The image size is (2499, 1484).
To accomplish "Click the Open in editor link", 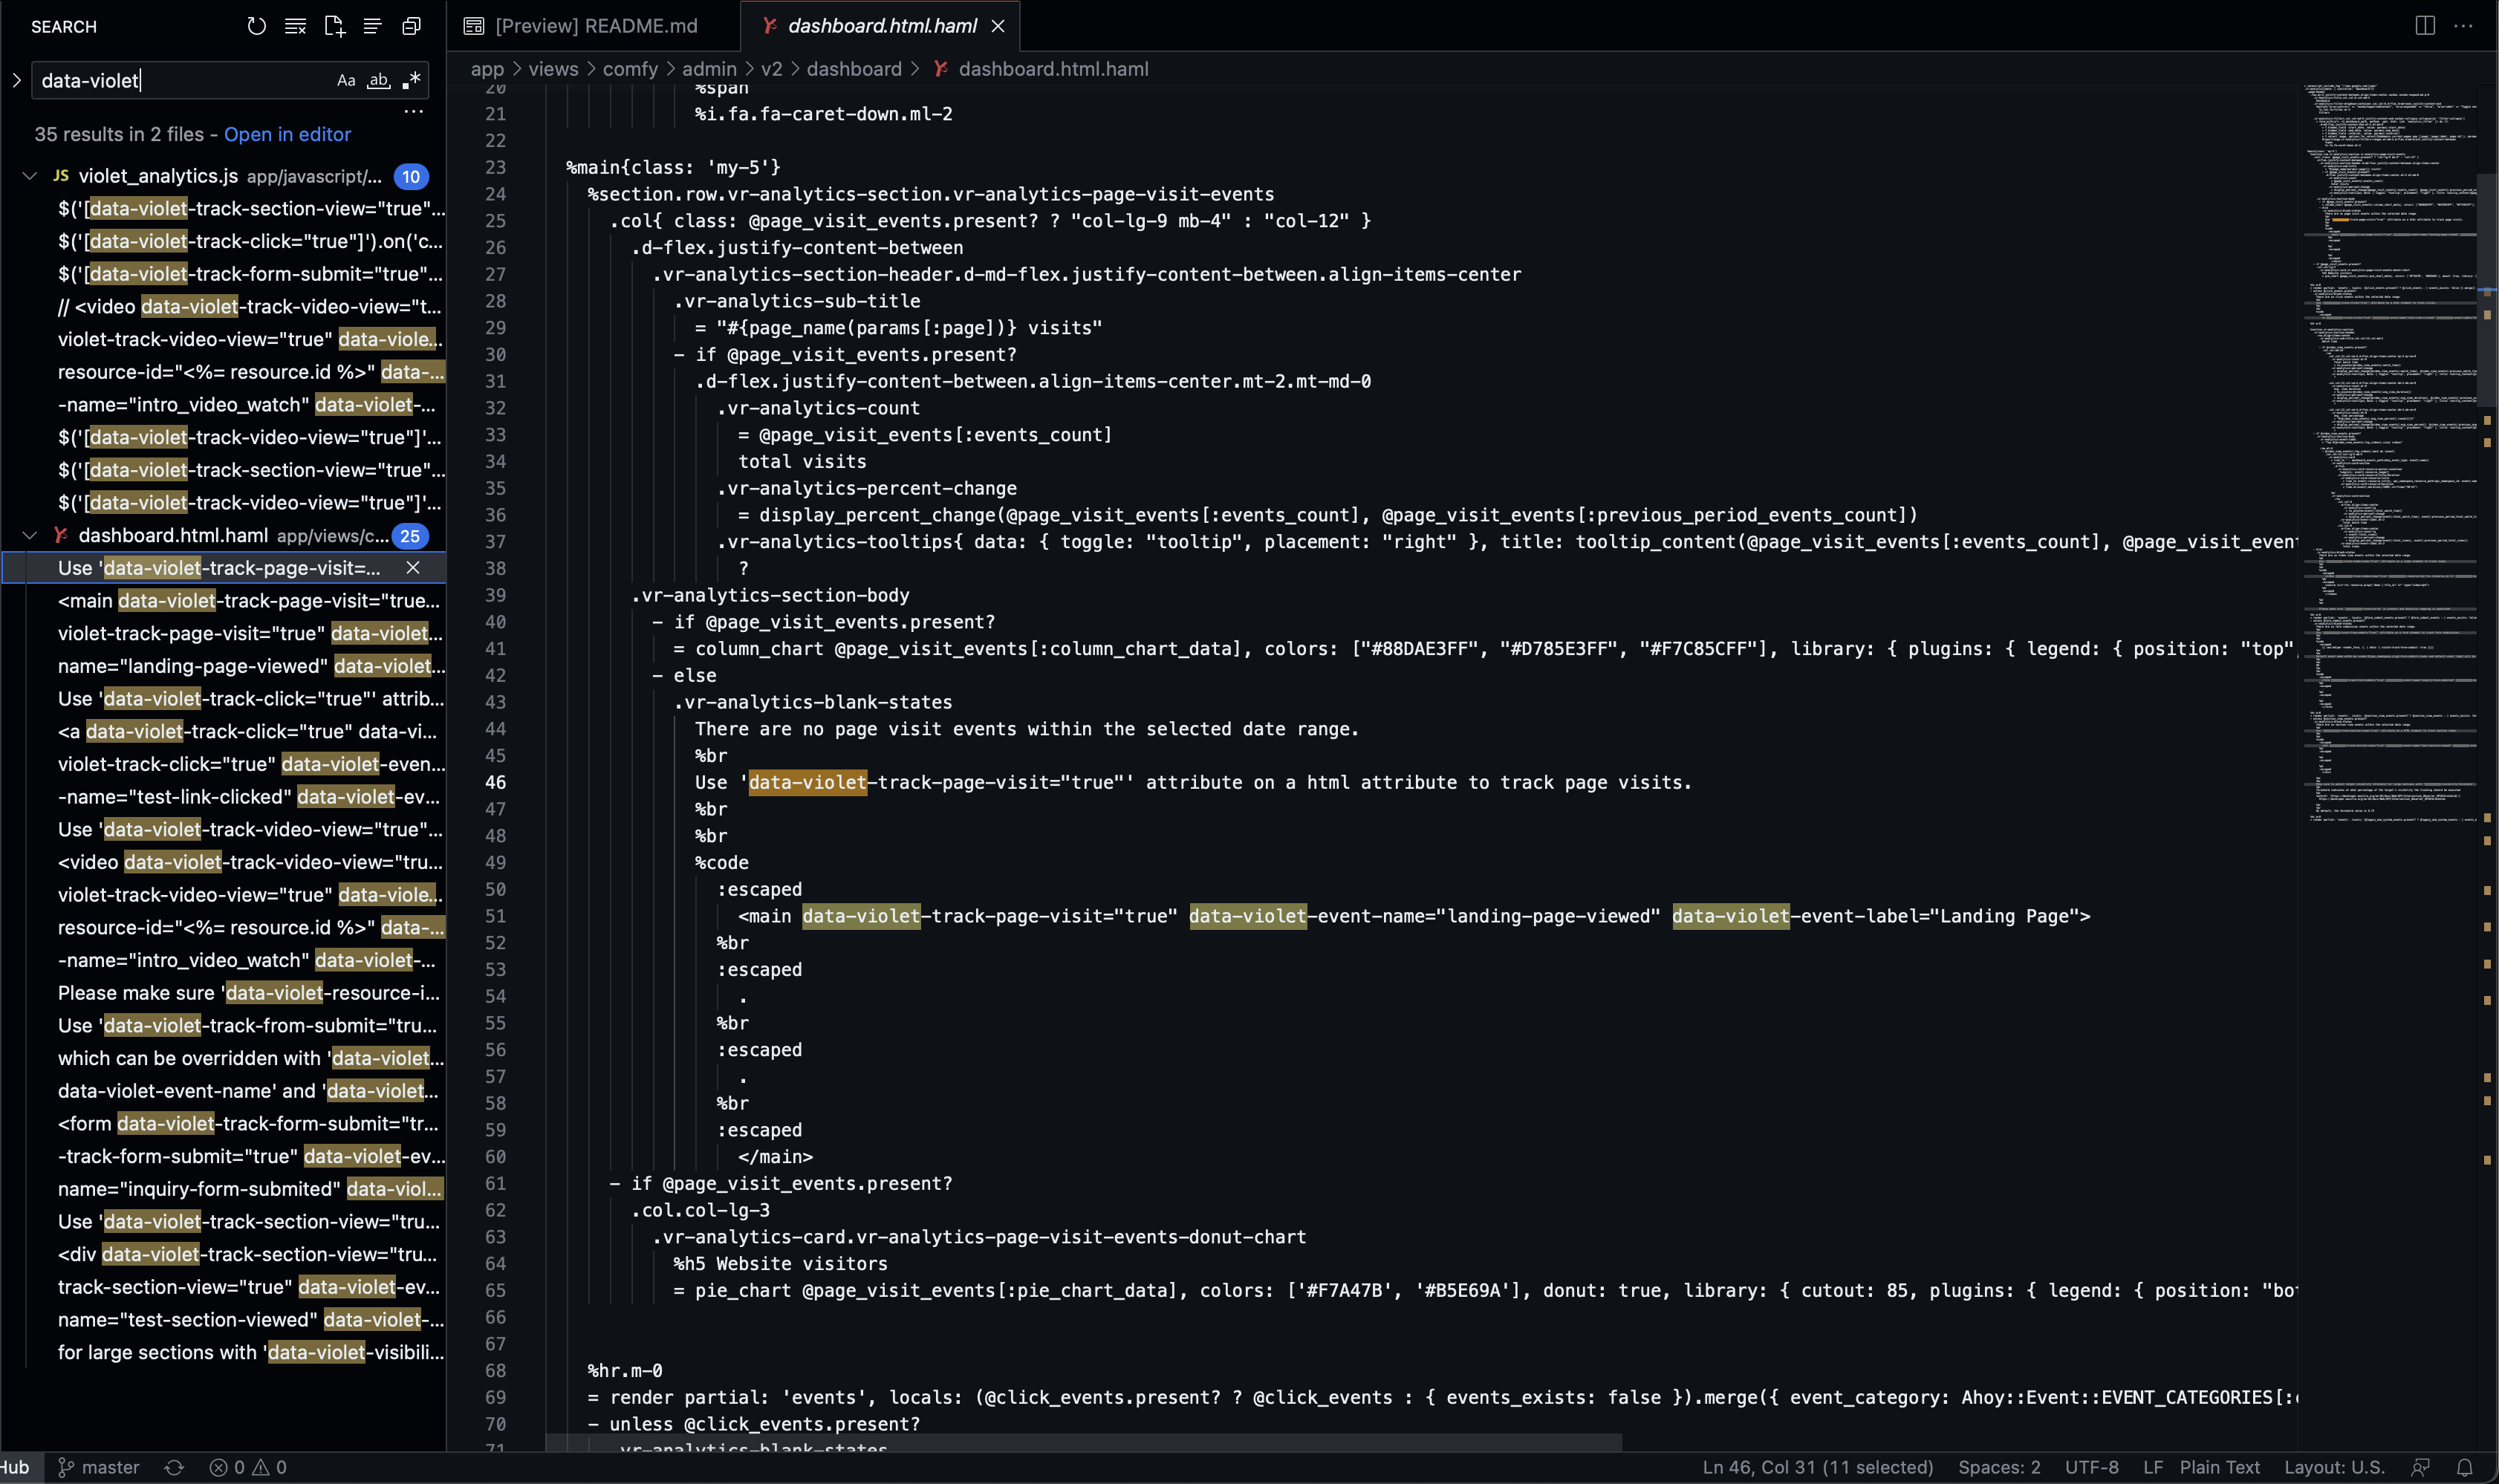I will [x=287, y=134].
